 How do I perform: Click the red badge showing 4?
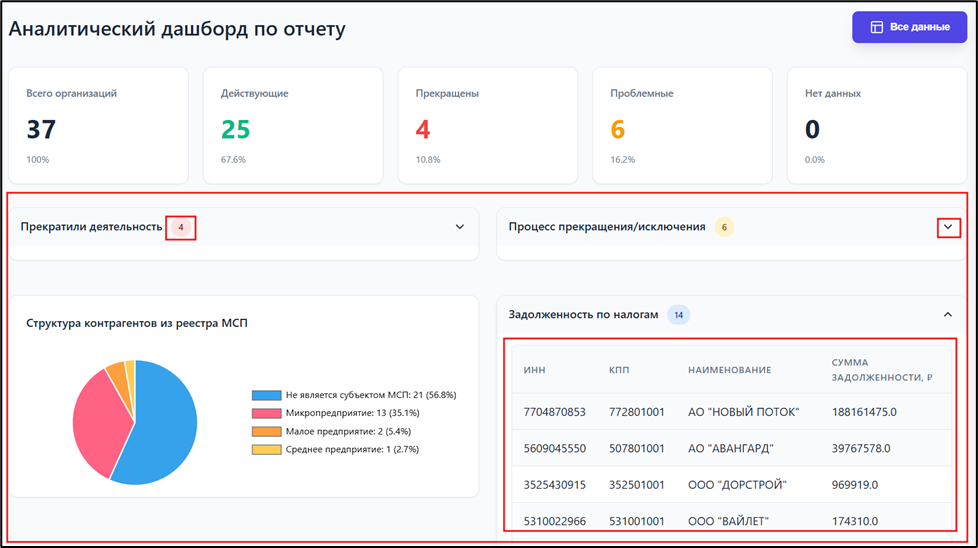pos(181,227)
